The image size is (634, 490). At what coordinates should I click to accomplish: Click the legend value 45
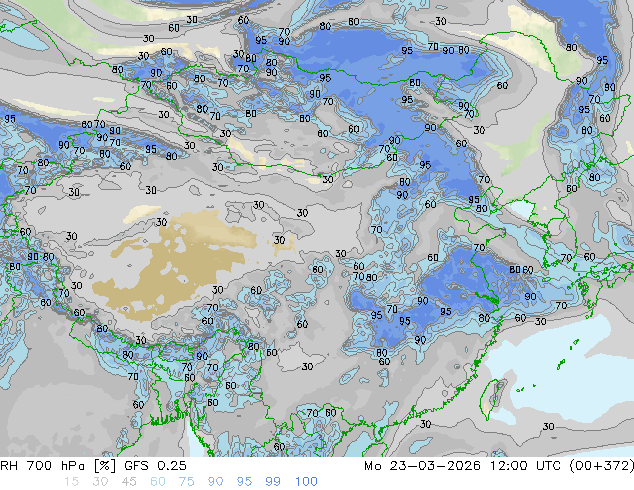(129, 482)
